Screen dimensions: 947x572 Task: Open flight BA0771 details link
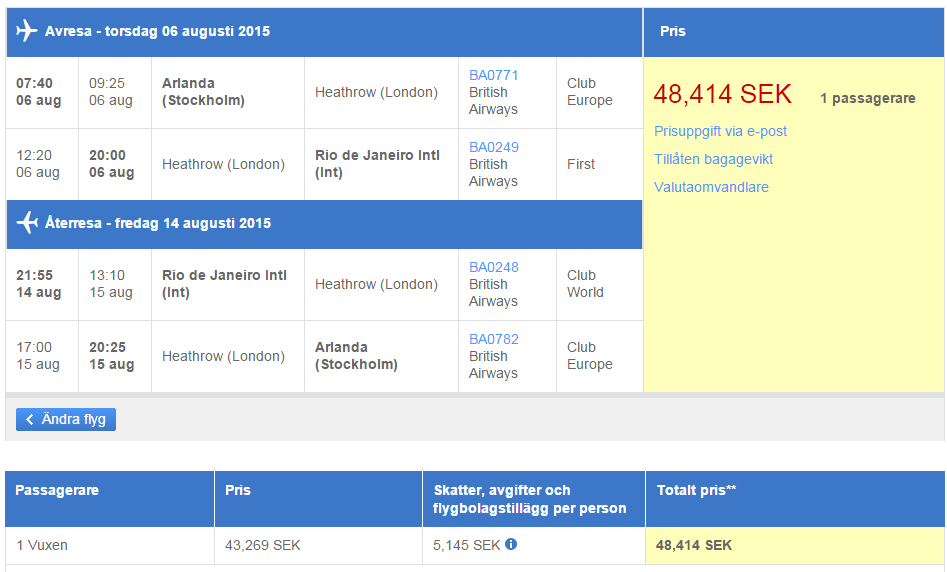(493, 75)
